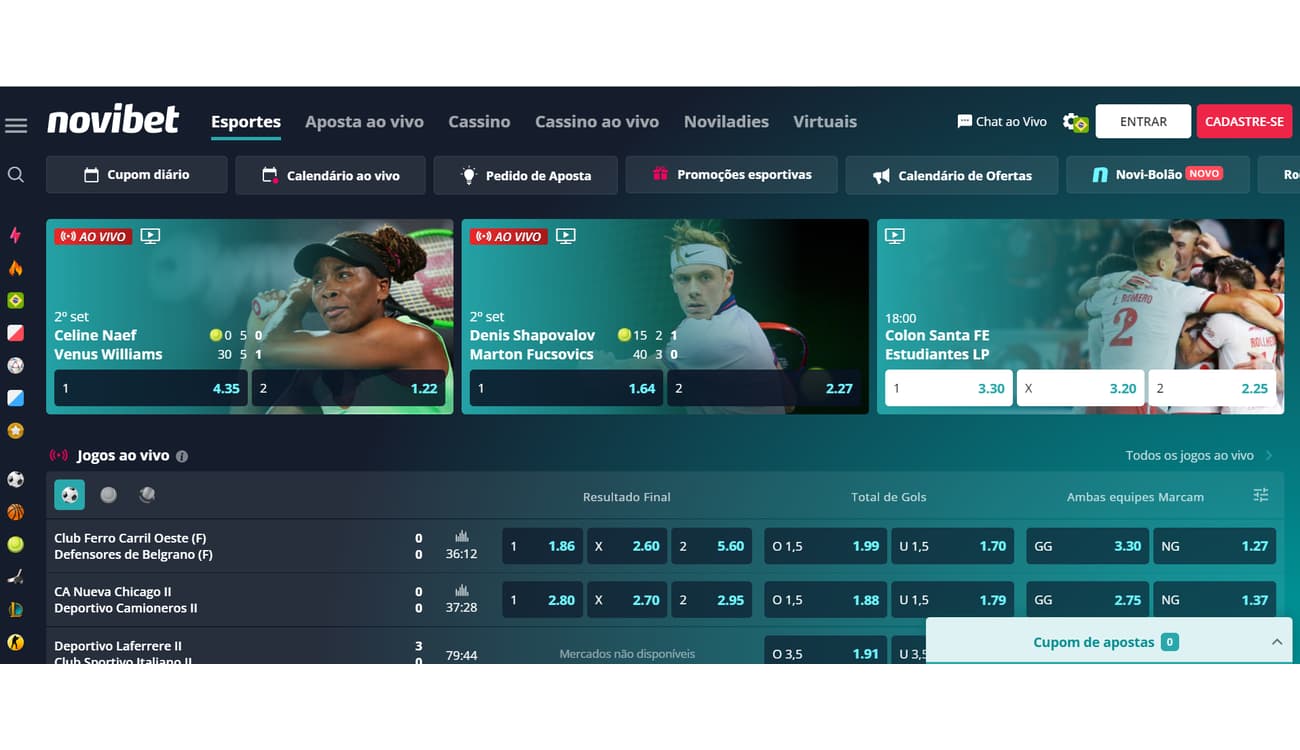Select the hockey stick sidebar icon
This screenshot has width=1300, height=750.
[x=15, y=577]
